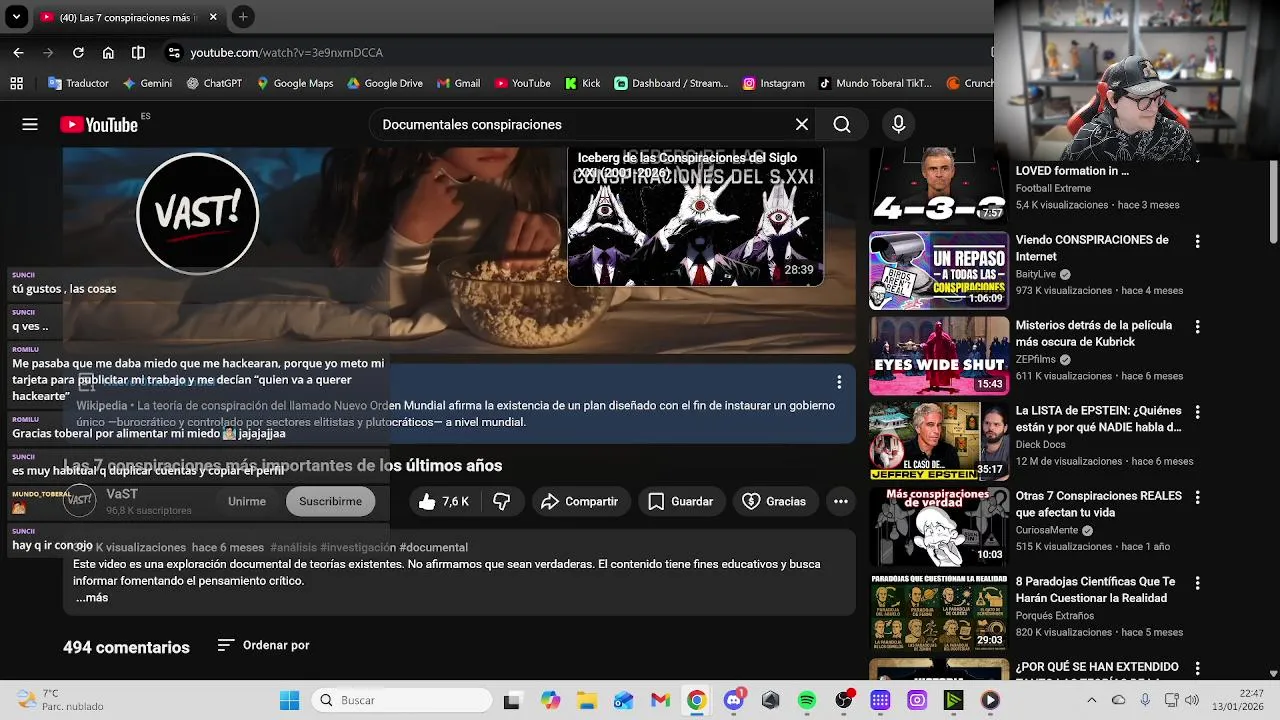Screen dimensions: 1280x720
Task: Open the Wikipedia info panel options menu
Action: (839, 382)
